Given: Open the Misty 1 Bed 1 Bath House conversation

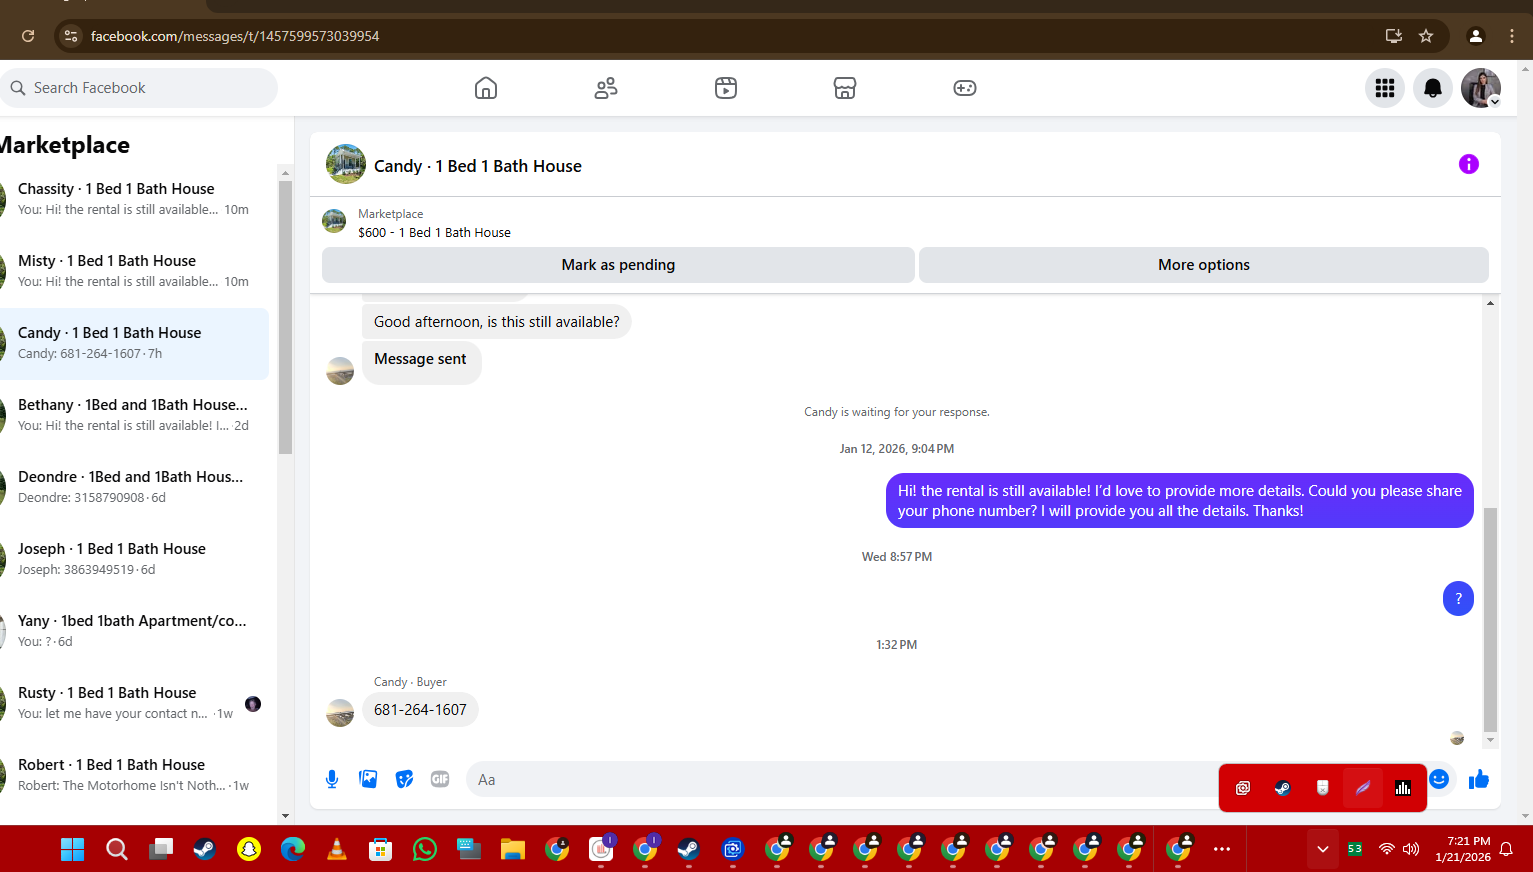Looking at the screenshot, I should (134, 271).
